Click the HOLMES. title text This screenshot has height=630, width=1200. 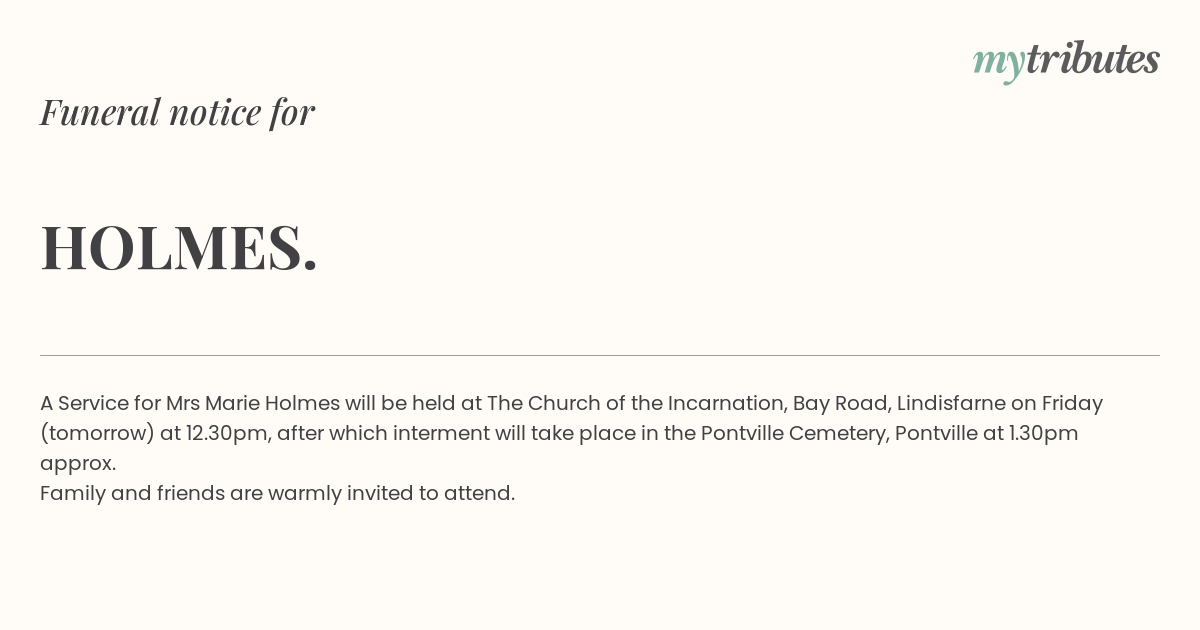click(x=179, y=247)
